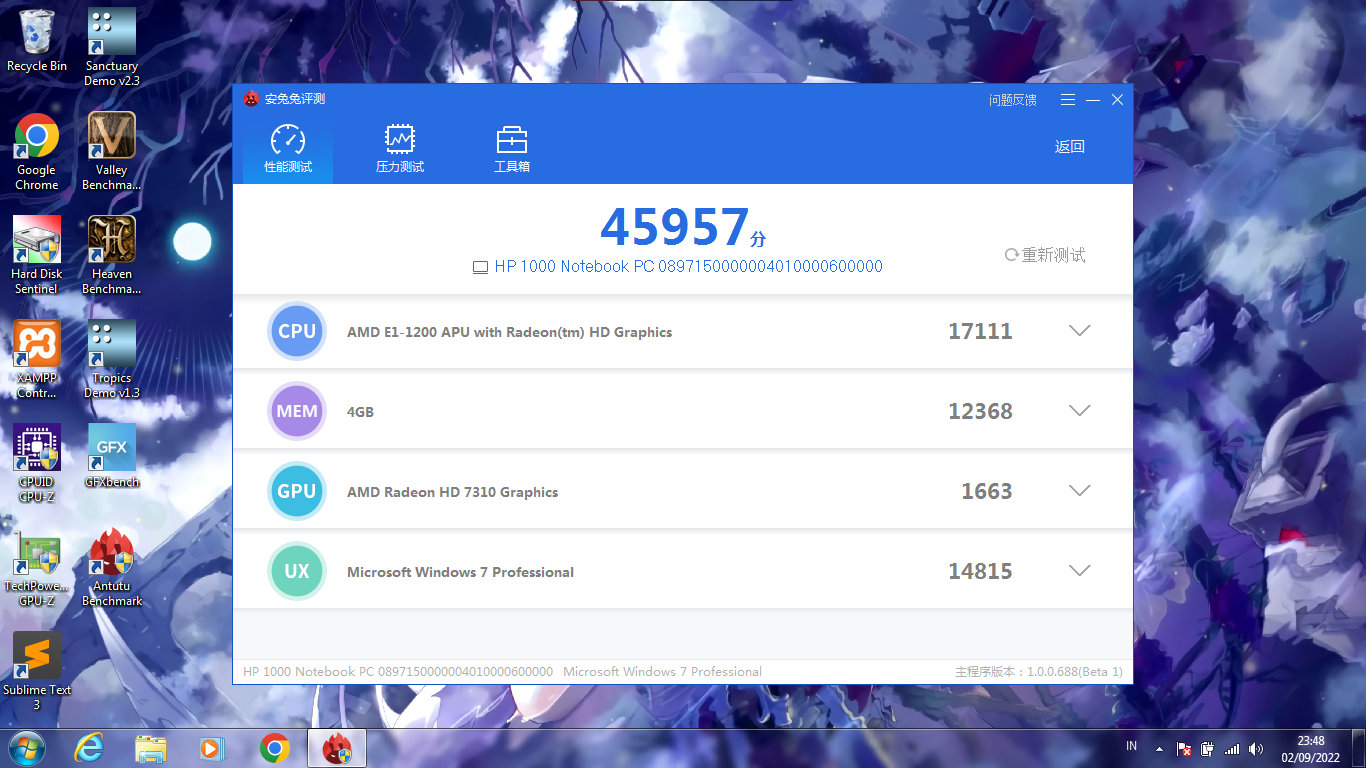Click the GPU score 1663
Image resolution: width=1366 pixels, height=768 pixels.
click(987, 491)
